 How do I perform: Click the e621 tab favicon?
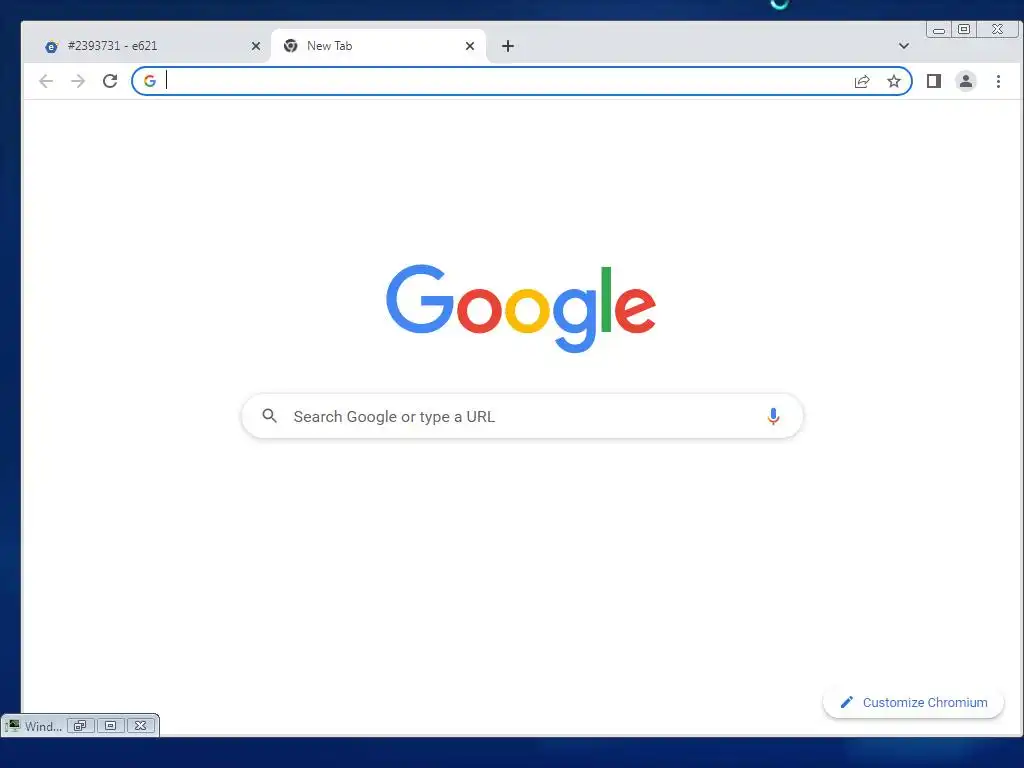(51, 46)
